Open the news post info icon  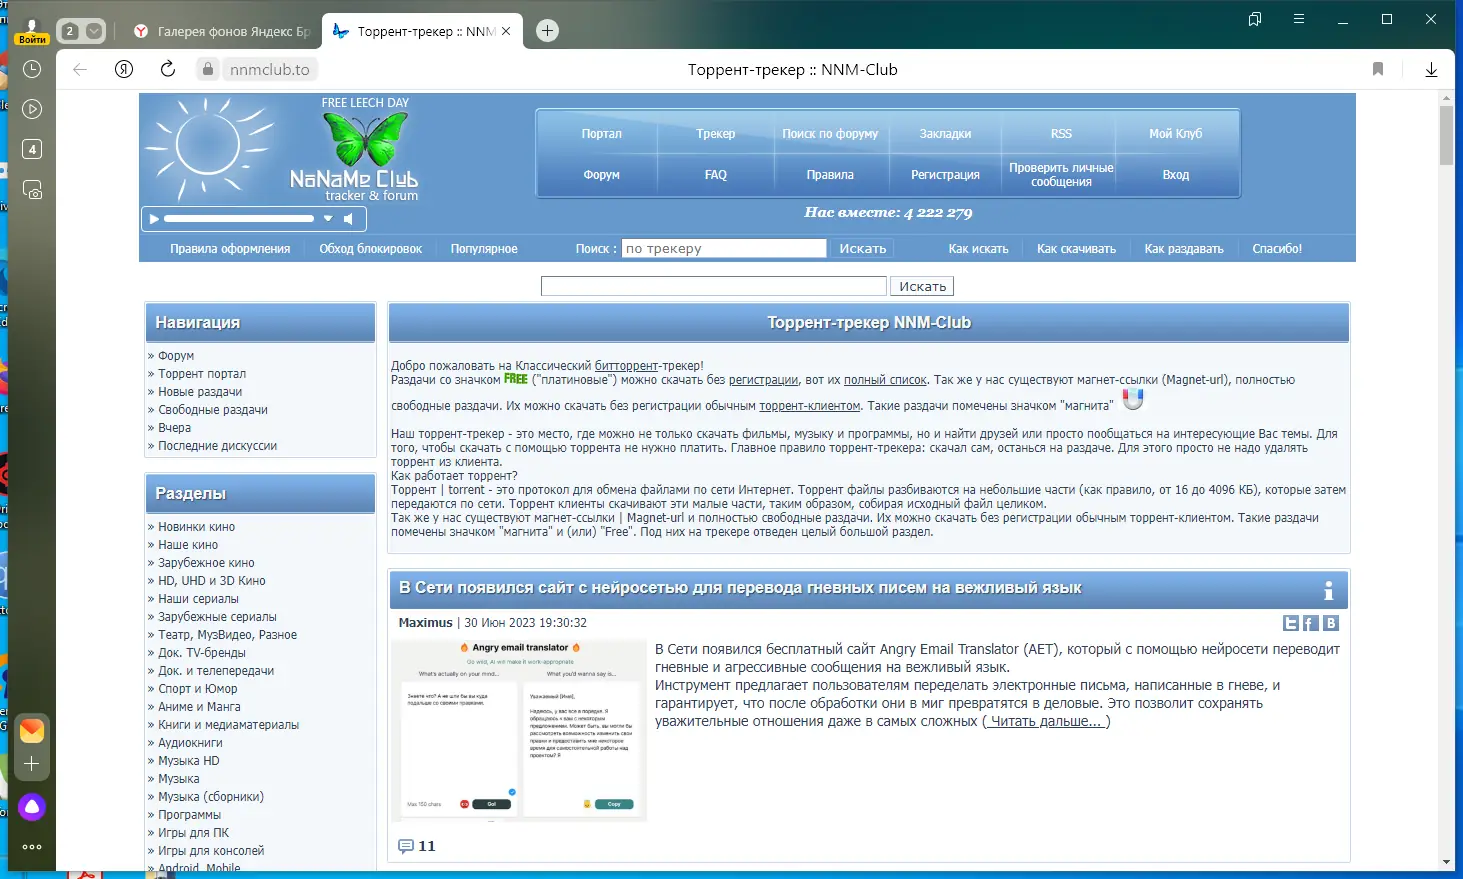[x=1328, y=589]
